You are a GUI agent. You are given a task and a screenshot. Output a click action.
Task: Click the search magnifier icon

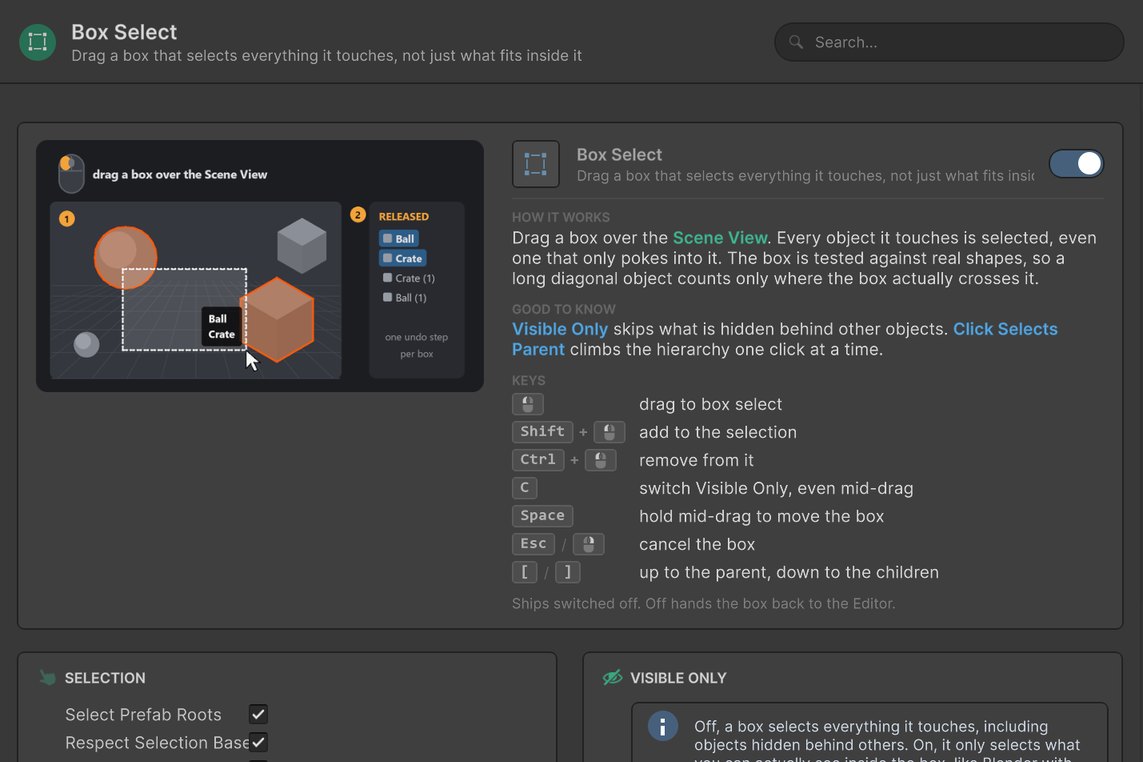click(796, 42)
